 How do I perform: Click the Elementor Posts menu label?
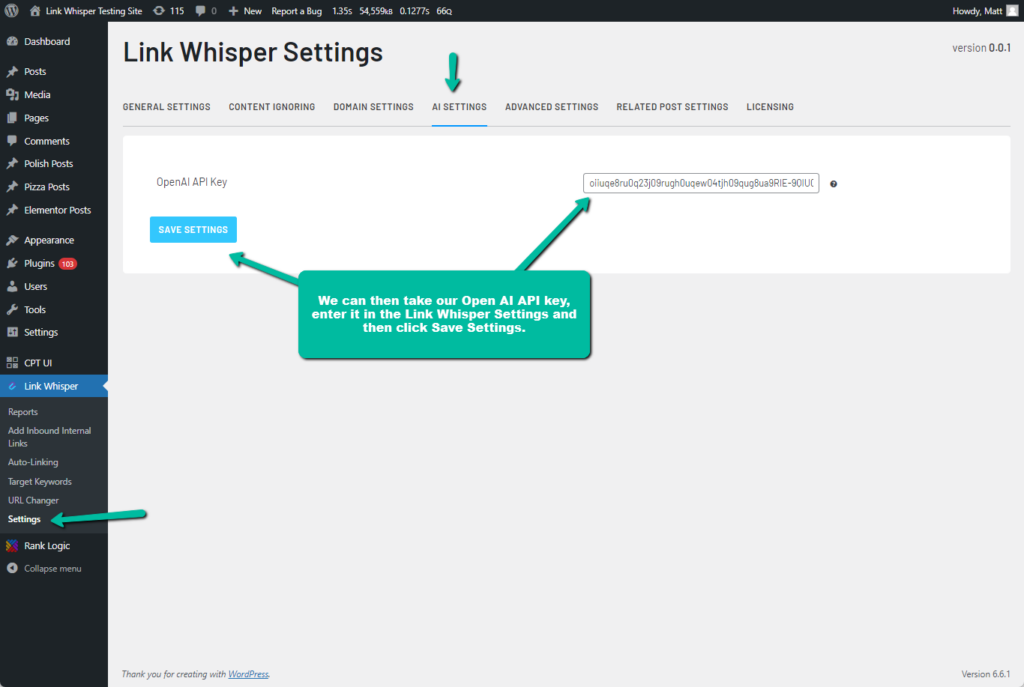(x=57, y=210)
